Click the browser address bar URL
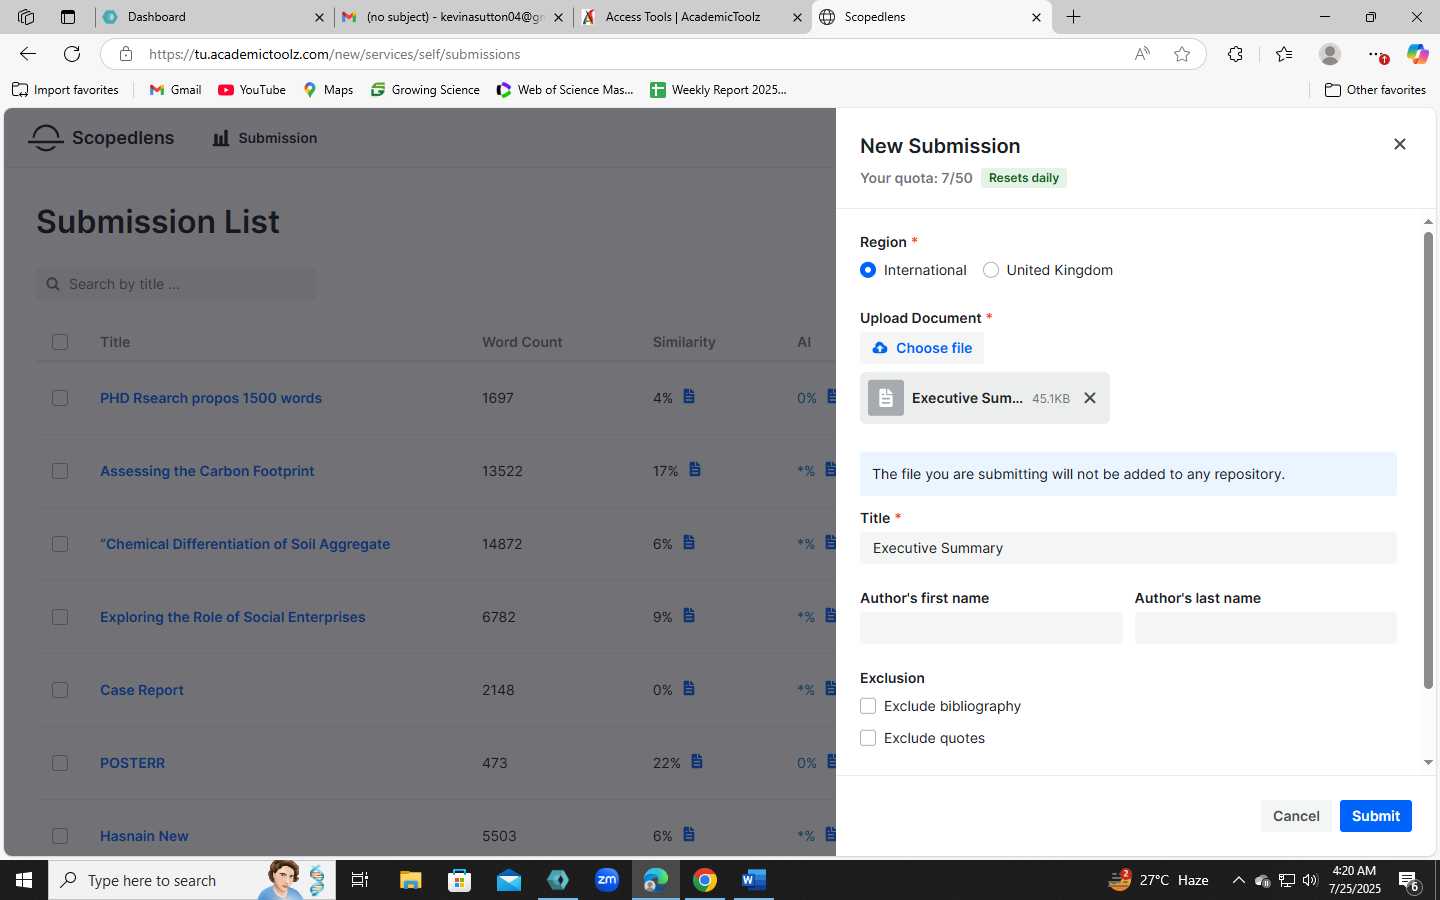Screen dimensions: 1440x900 point(335,54)
